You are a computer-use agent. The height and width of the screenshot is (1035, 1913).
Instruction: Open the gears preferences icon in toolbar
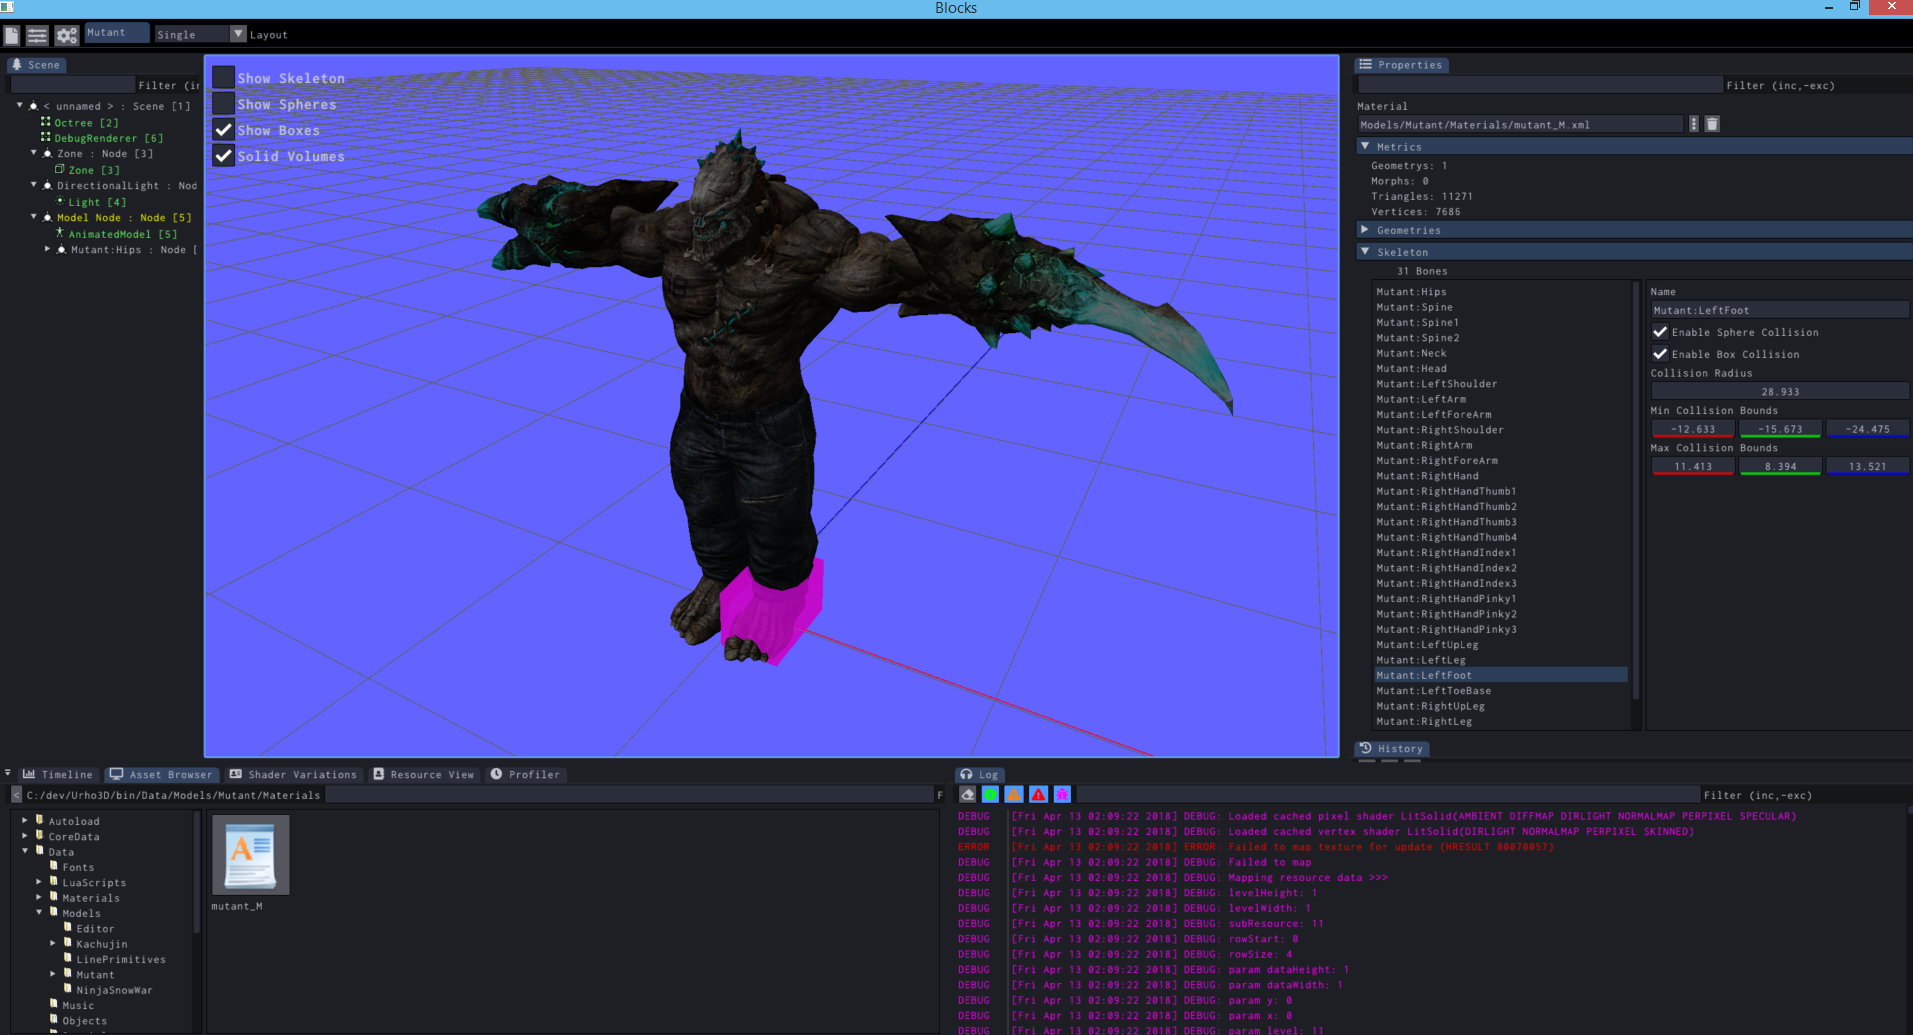coord(66,35)
